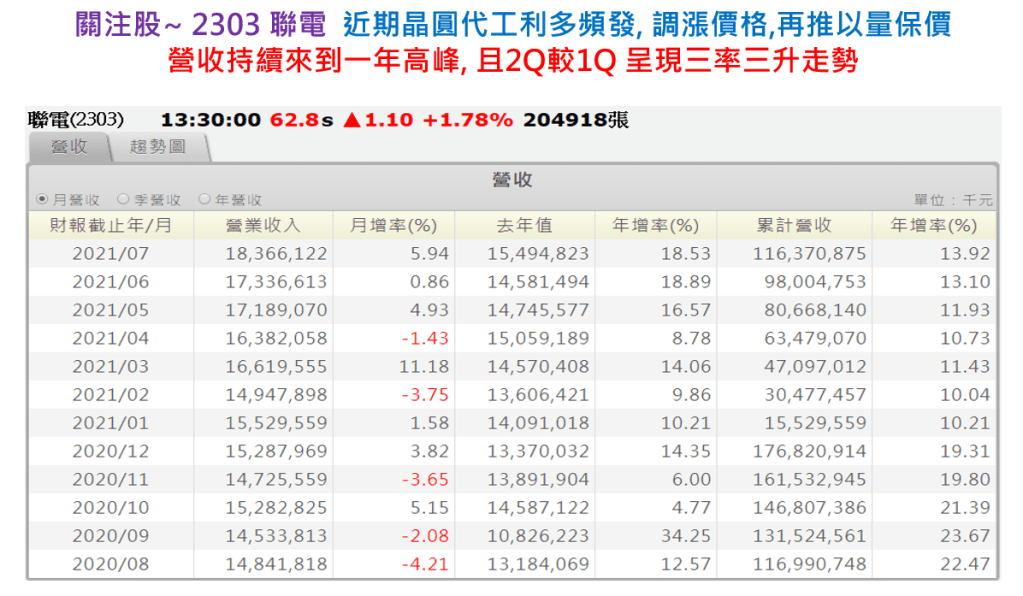Select the 2021/07 row date cell

(x=110, y=254)
